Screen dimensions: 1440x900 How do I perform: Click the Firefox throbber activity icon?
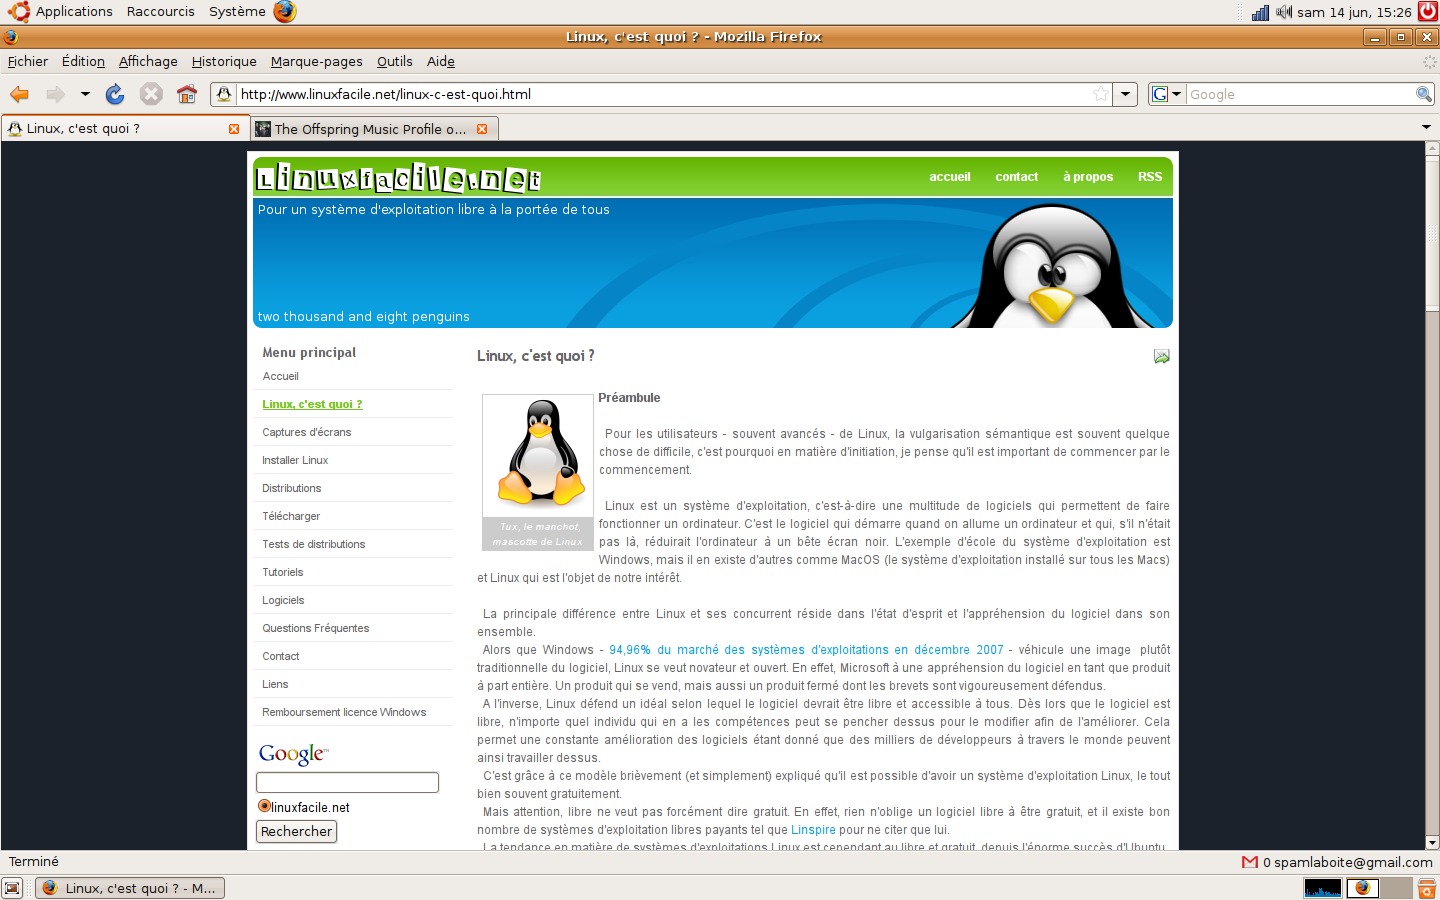click(x=1429, y=61)
